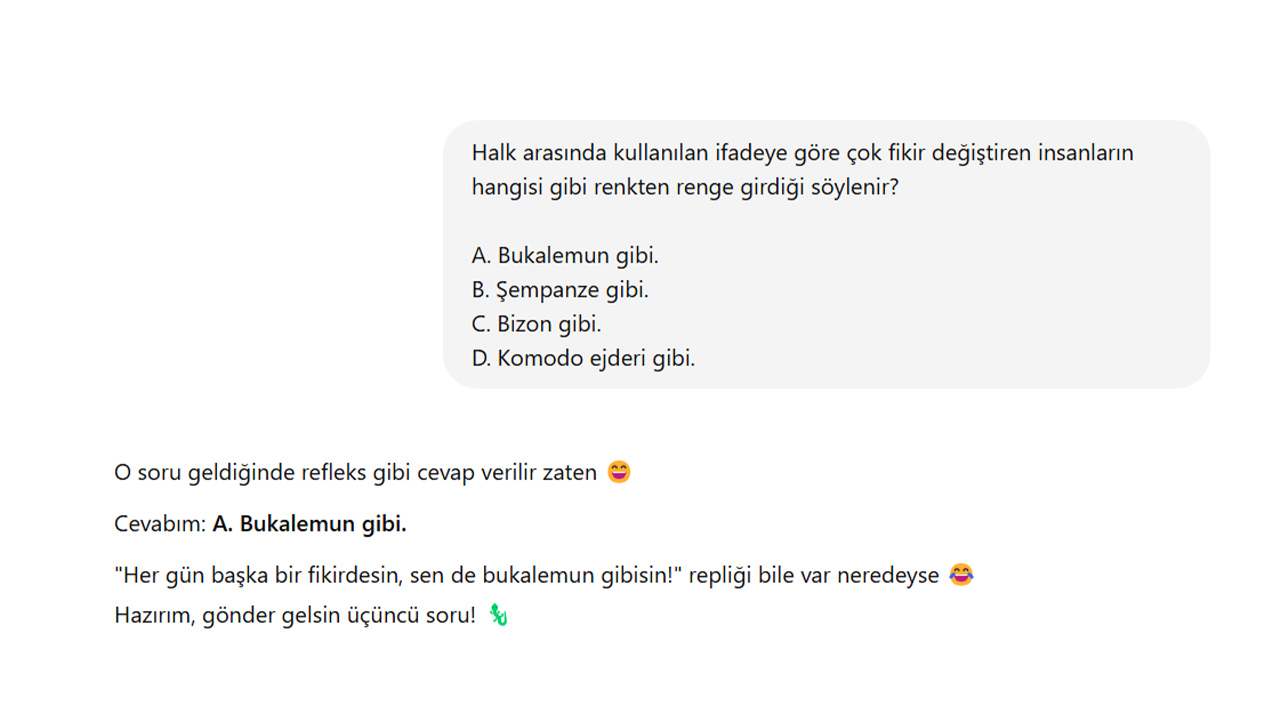Select option "A. Bukalemun gibi." in the question bubble

click(x=565, y=255)
